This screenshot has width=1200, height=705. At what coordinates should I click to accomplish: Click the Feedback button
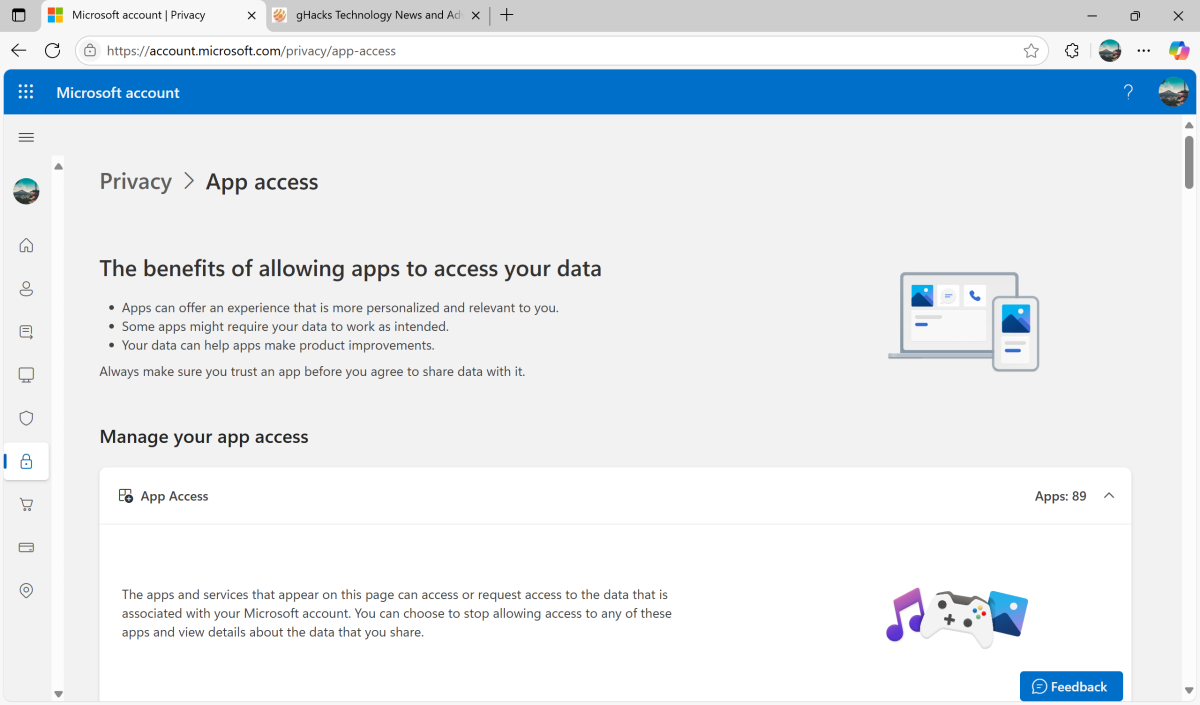pyautogui.click(x=1070, y=686)
